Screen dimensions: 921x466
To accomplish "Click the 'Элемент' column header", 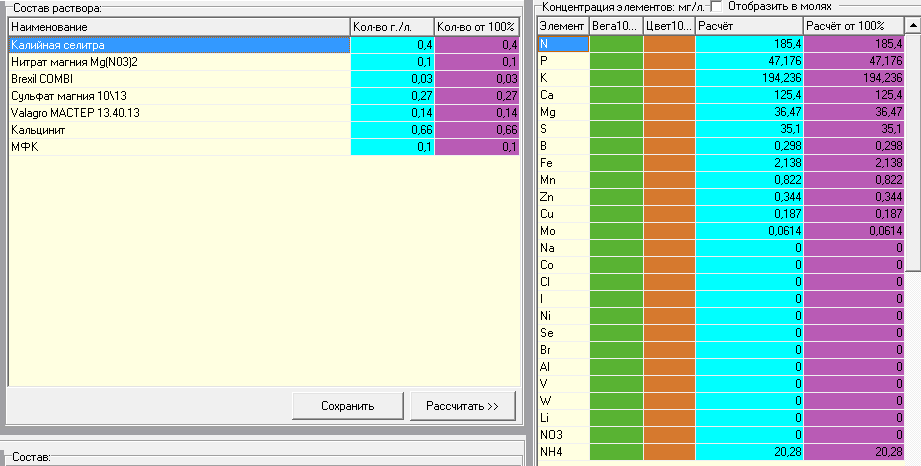I will click(x=563, y=26).
